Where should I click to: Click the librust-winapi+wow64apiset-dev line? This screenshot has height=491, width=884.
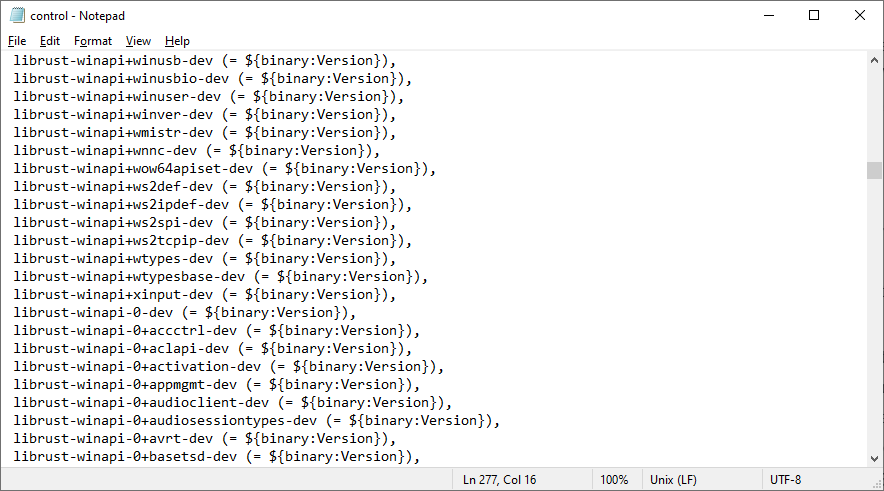coord(225,169)
